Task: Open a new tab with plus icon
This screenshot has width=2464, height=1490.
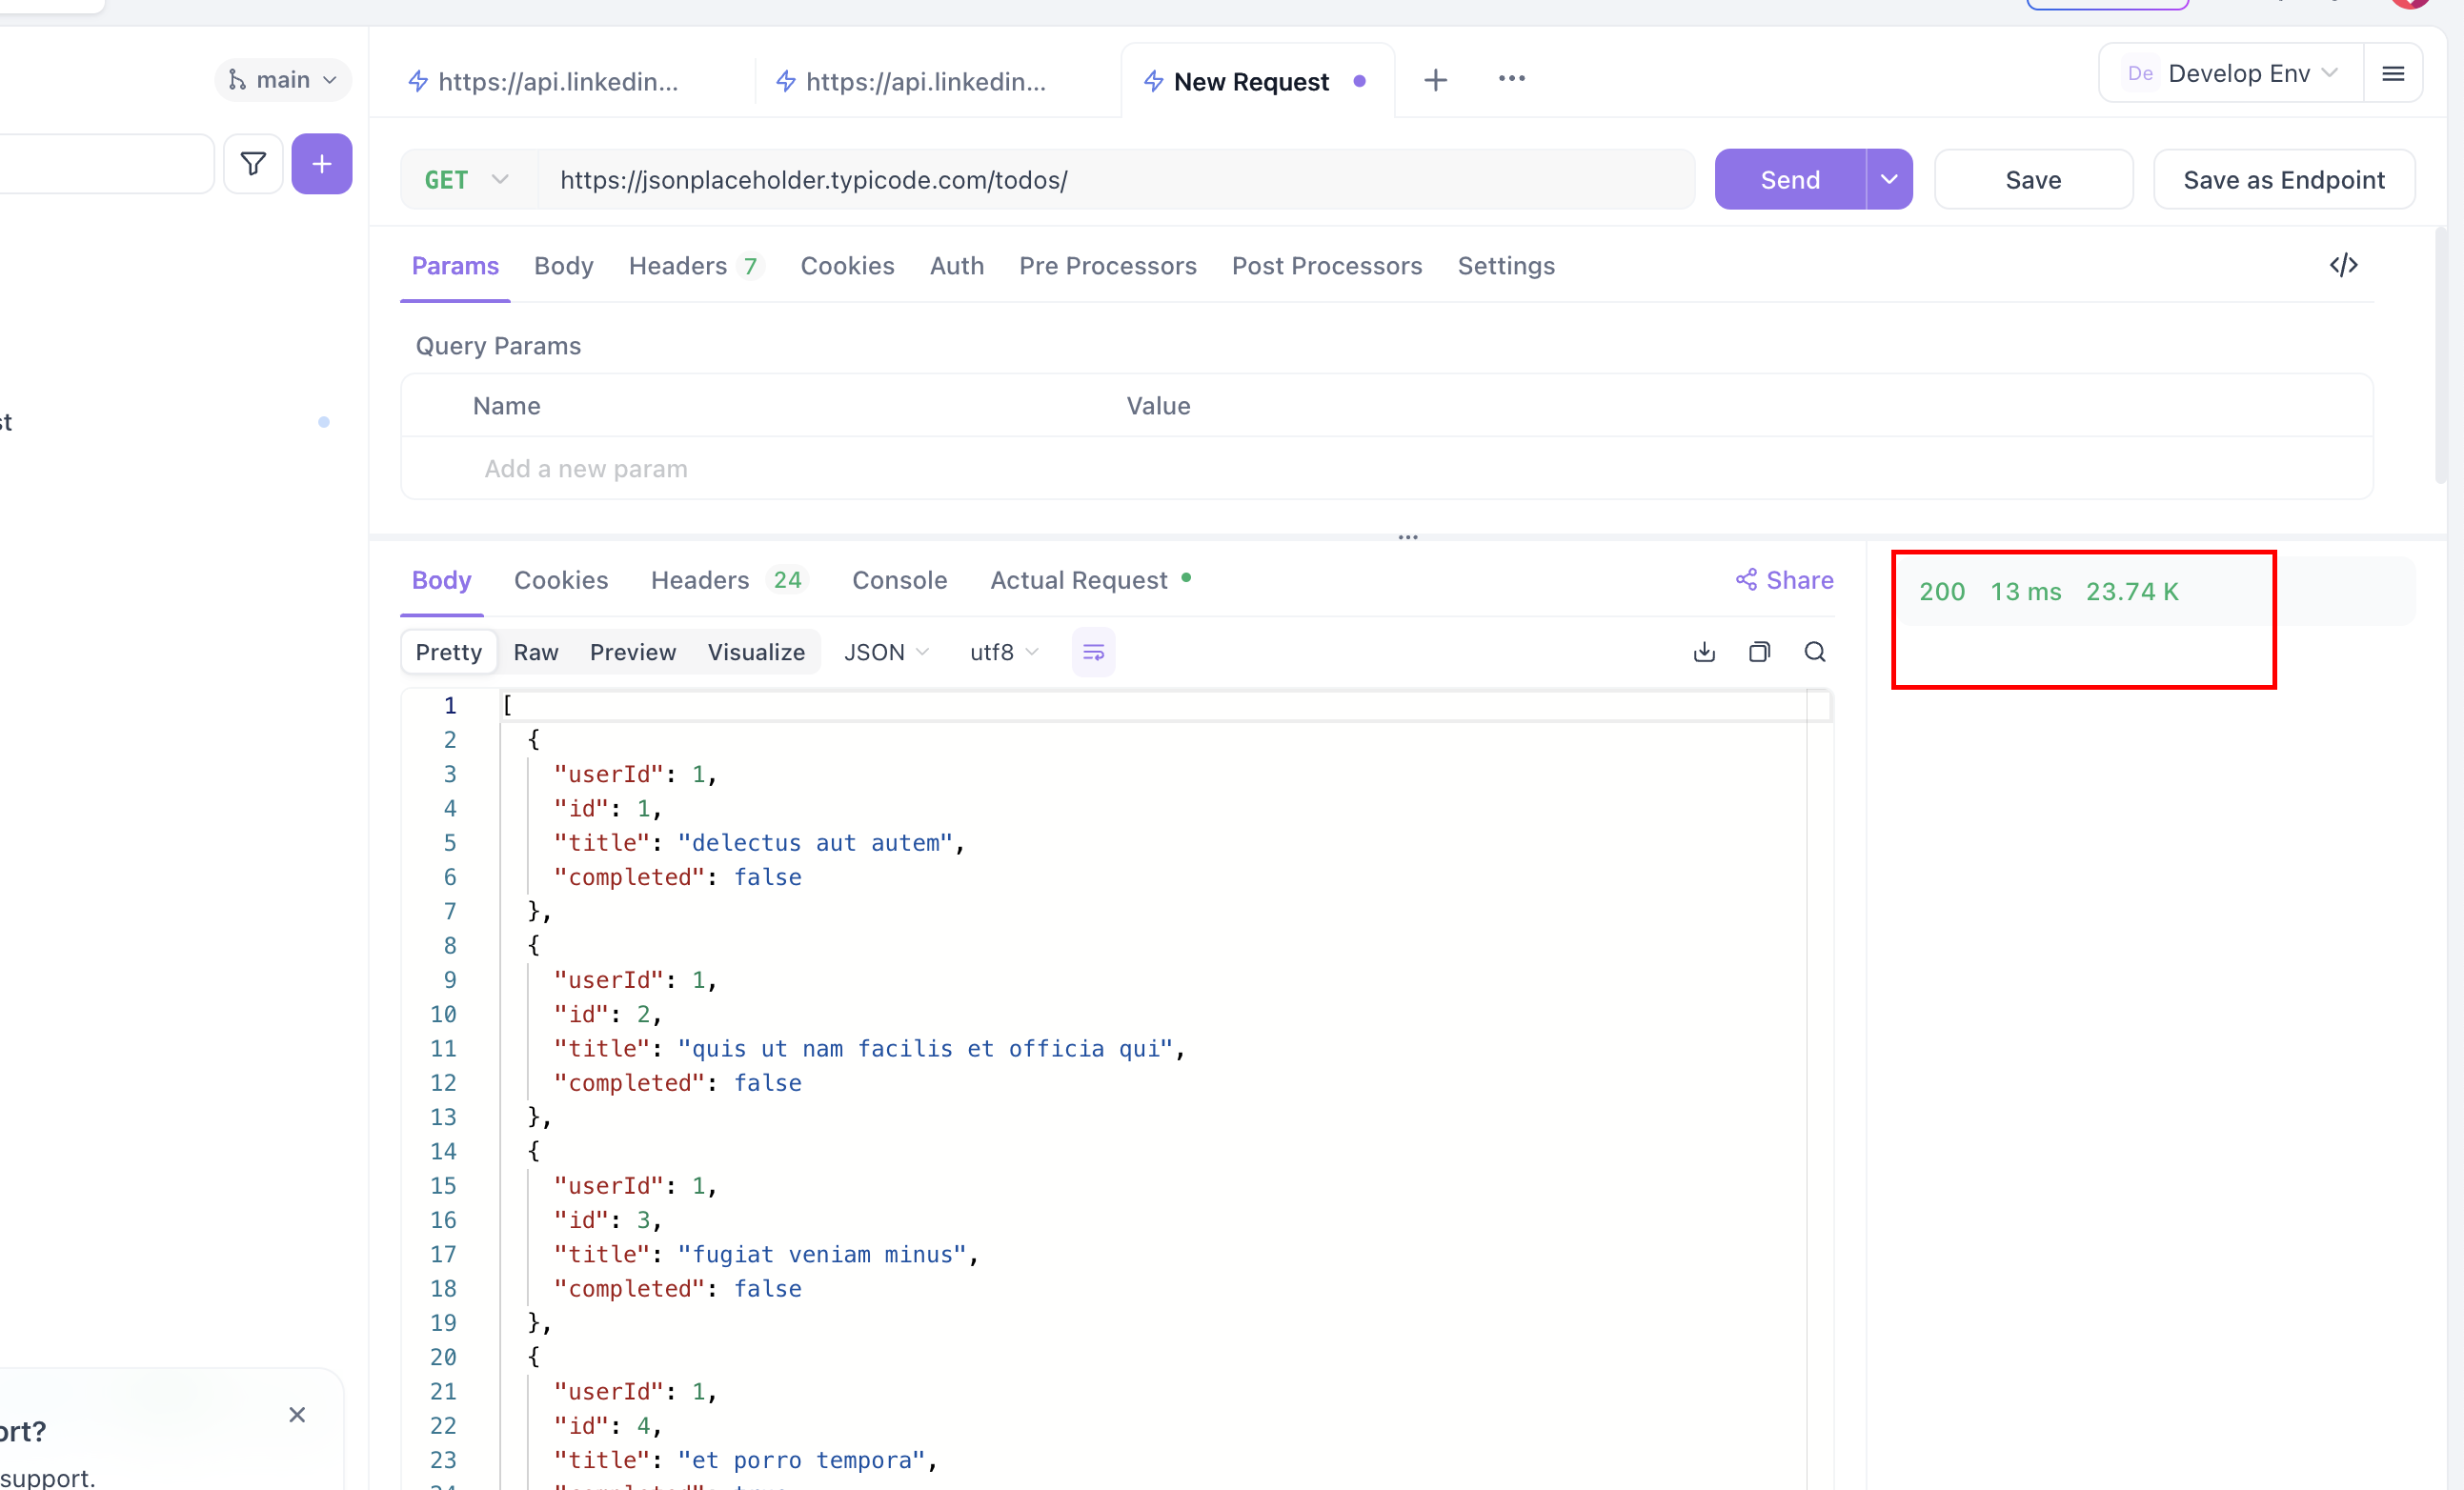Action: 1435,80
